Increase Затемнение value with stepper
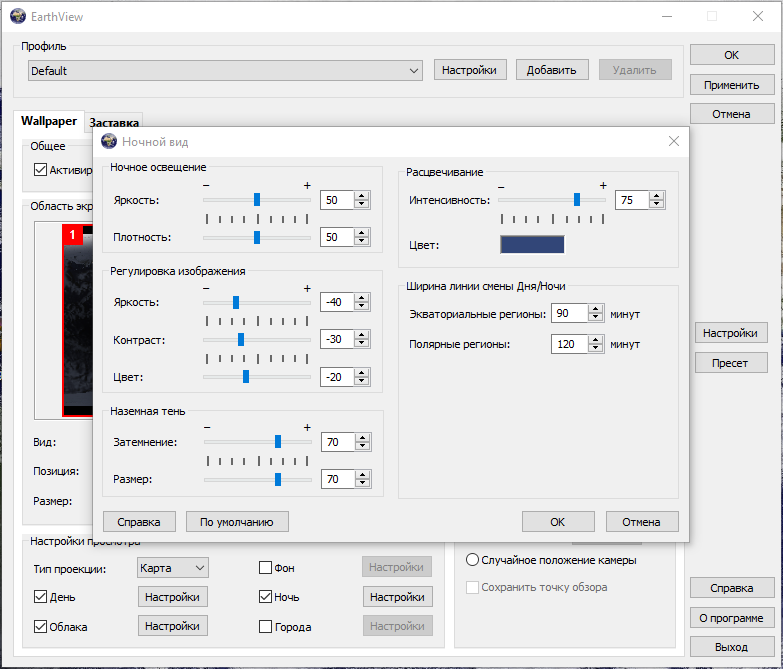The height and width of the screenshot is (669, 783). coord(363,438)
